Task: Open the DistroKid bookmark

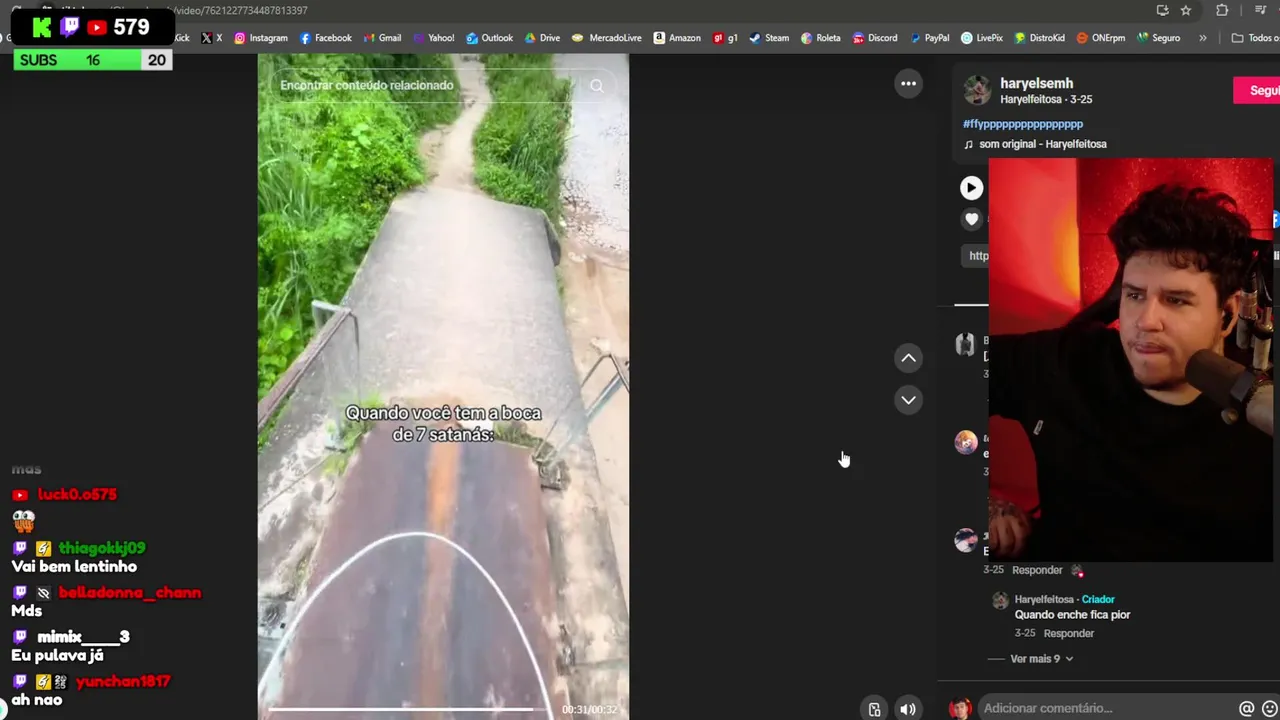Action: [x=1039, y=38]
